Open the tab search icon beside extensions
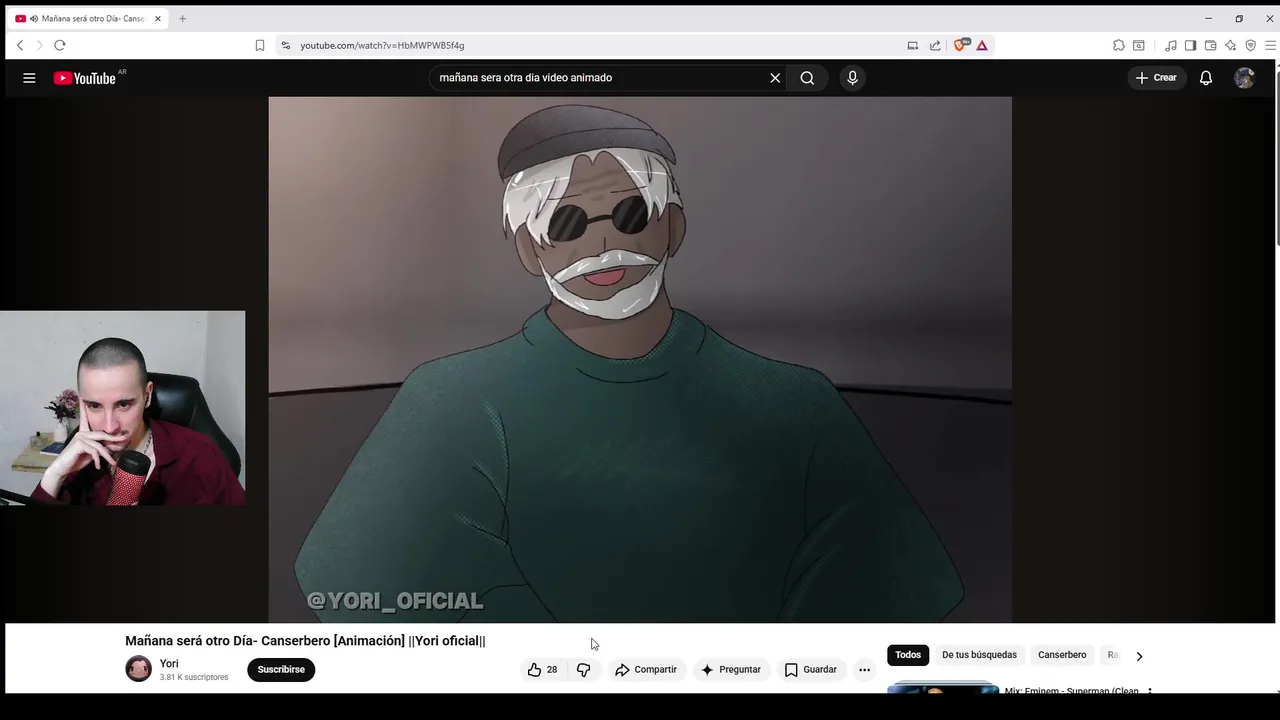This screenshot has height=720, width=1280. (x=1139, y=45)
